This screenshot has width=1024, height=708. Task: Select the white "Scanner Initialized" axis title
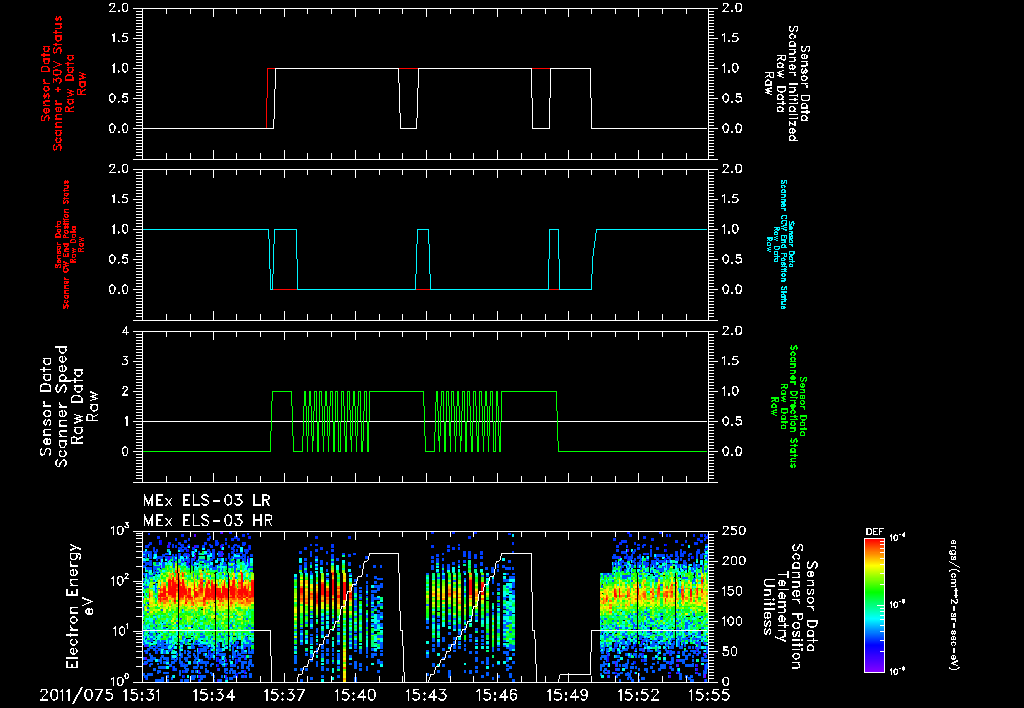click(x=792, y=84)
